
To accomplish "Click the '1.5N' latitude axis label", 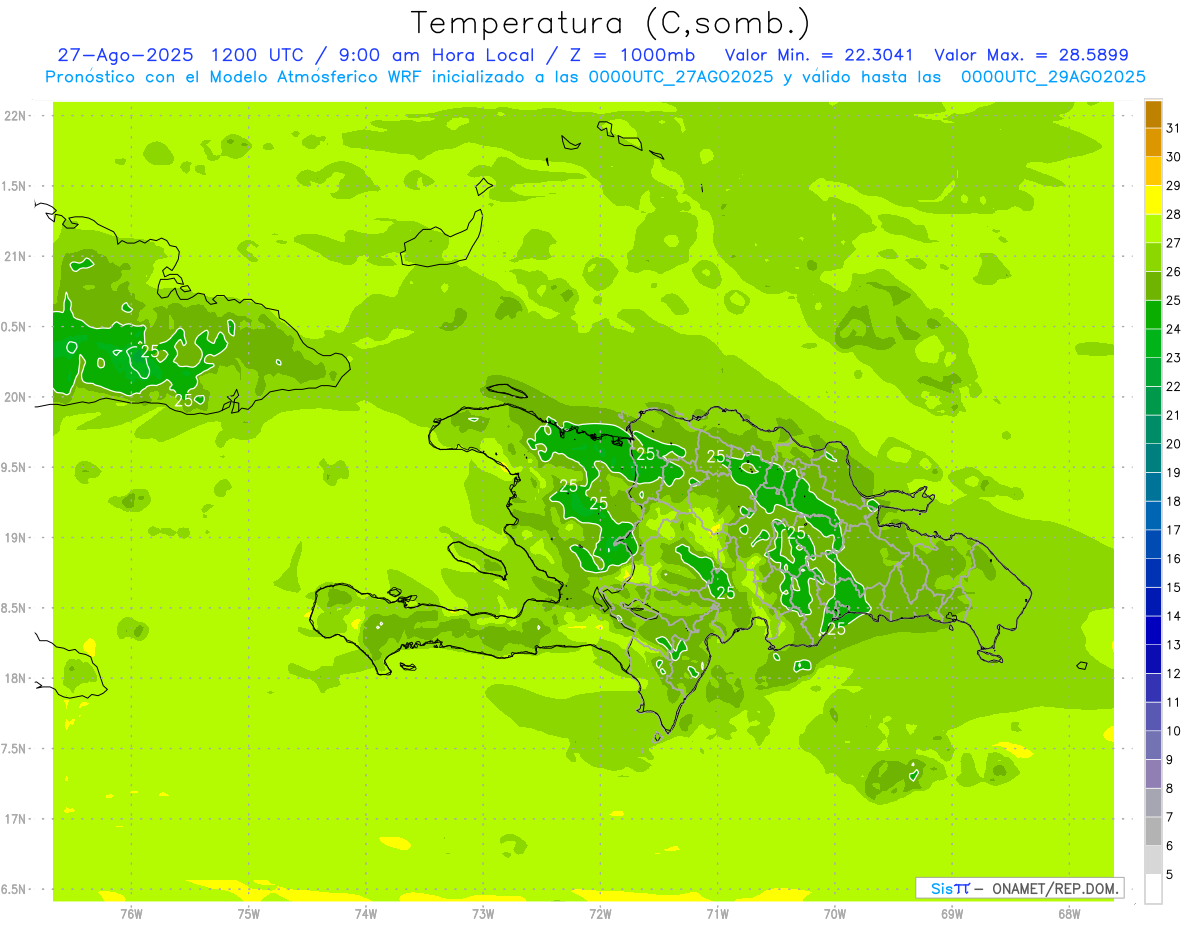I will [x=16, y=186].
